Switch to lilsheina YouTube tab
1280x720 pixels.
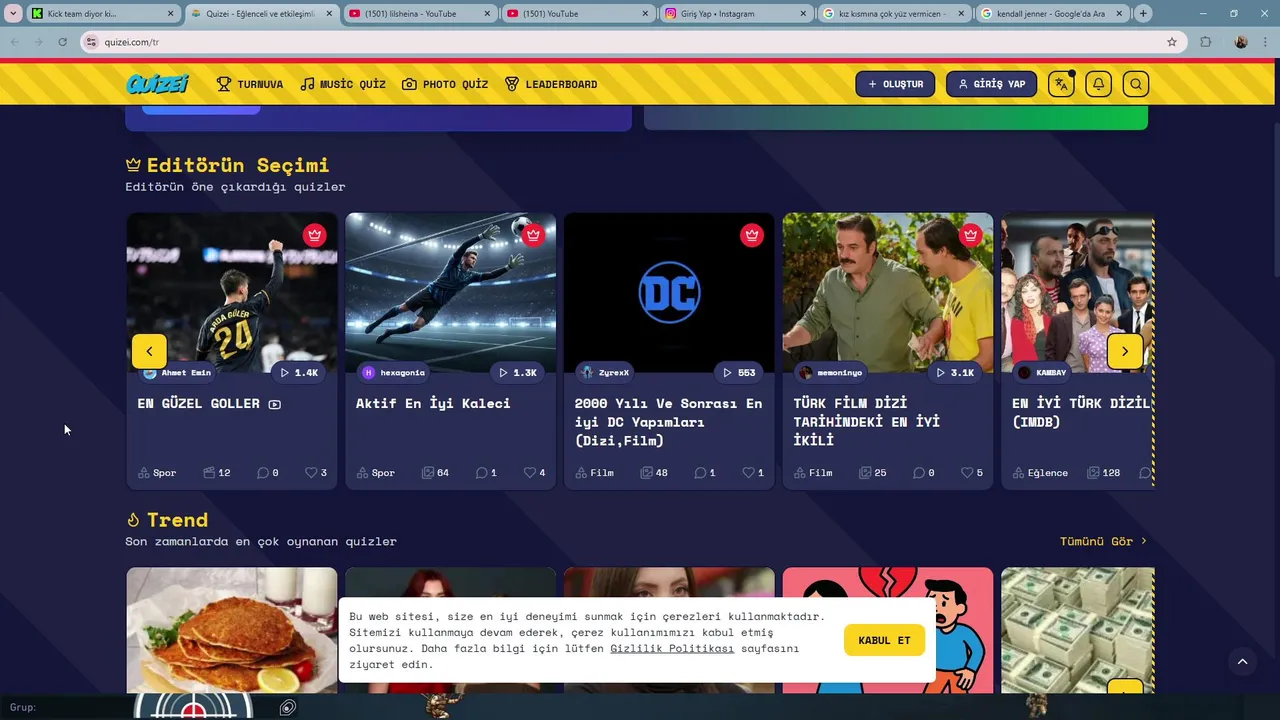click(x=418, y=14)
